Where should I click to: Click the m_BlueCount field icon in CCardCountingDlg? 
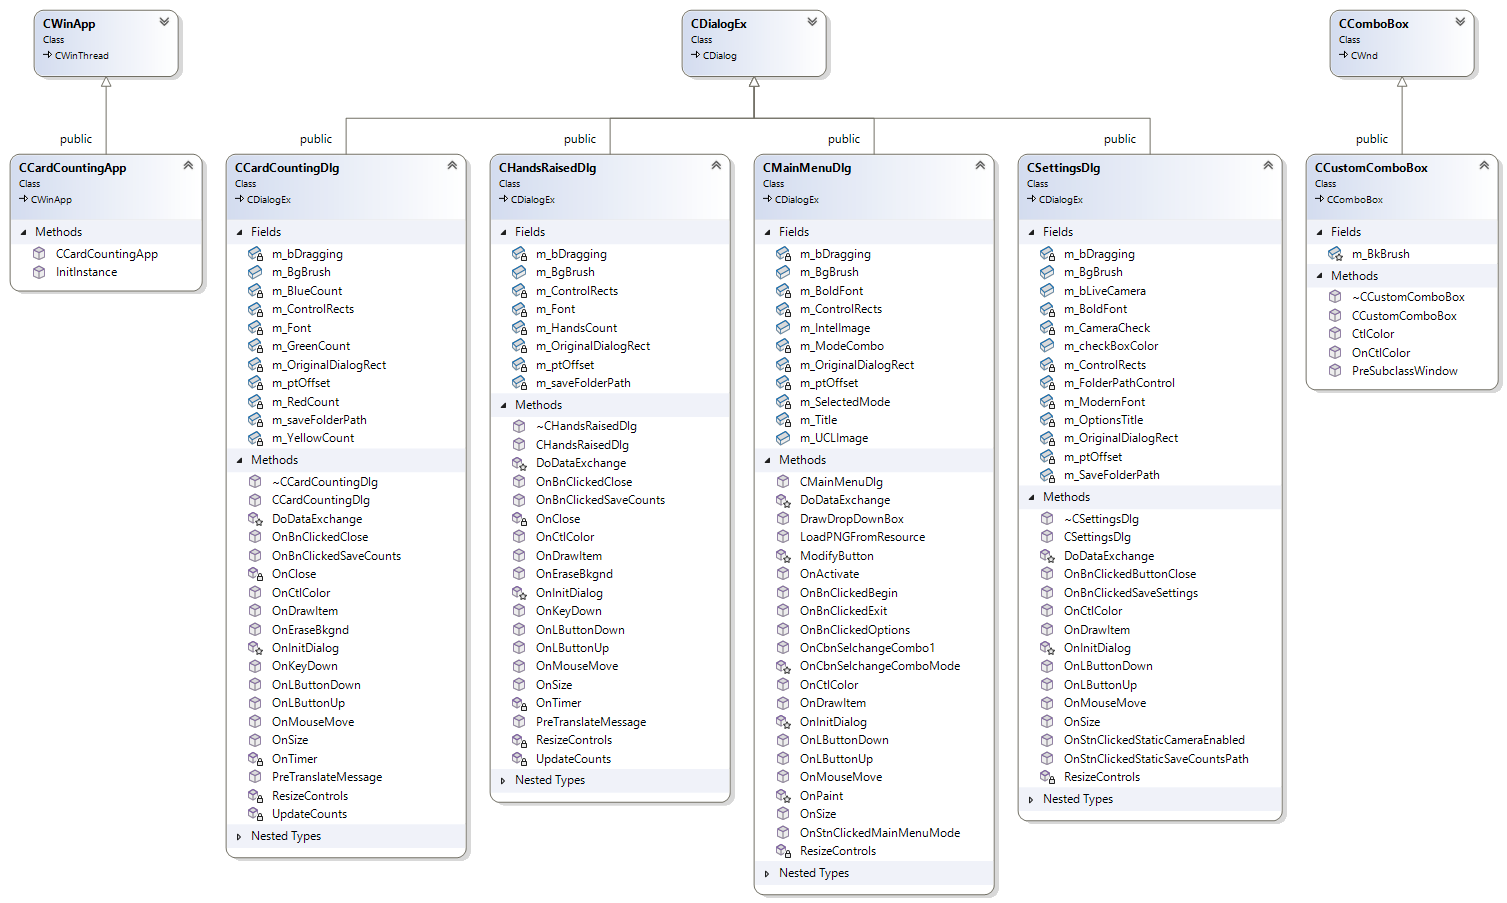(254, 290)
